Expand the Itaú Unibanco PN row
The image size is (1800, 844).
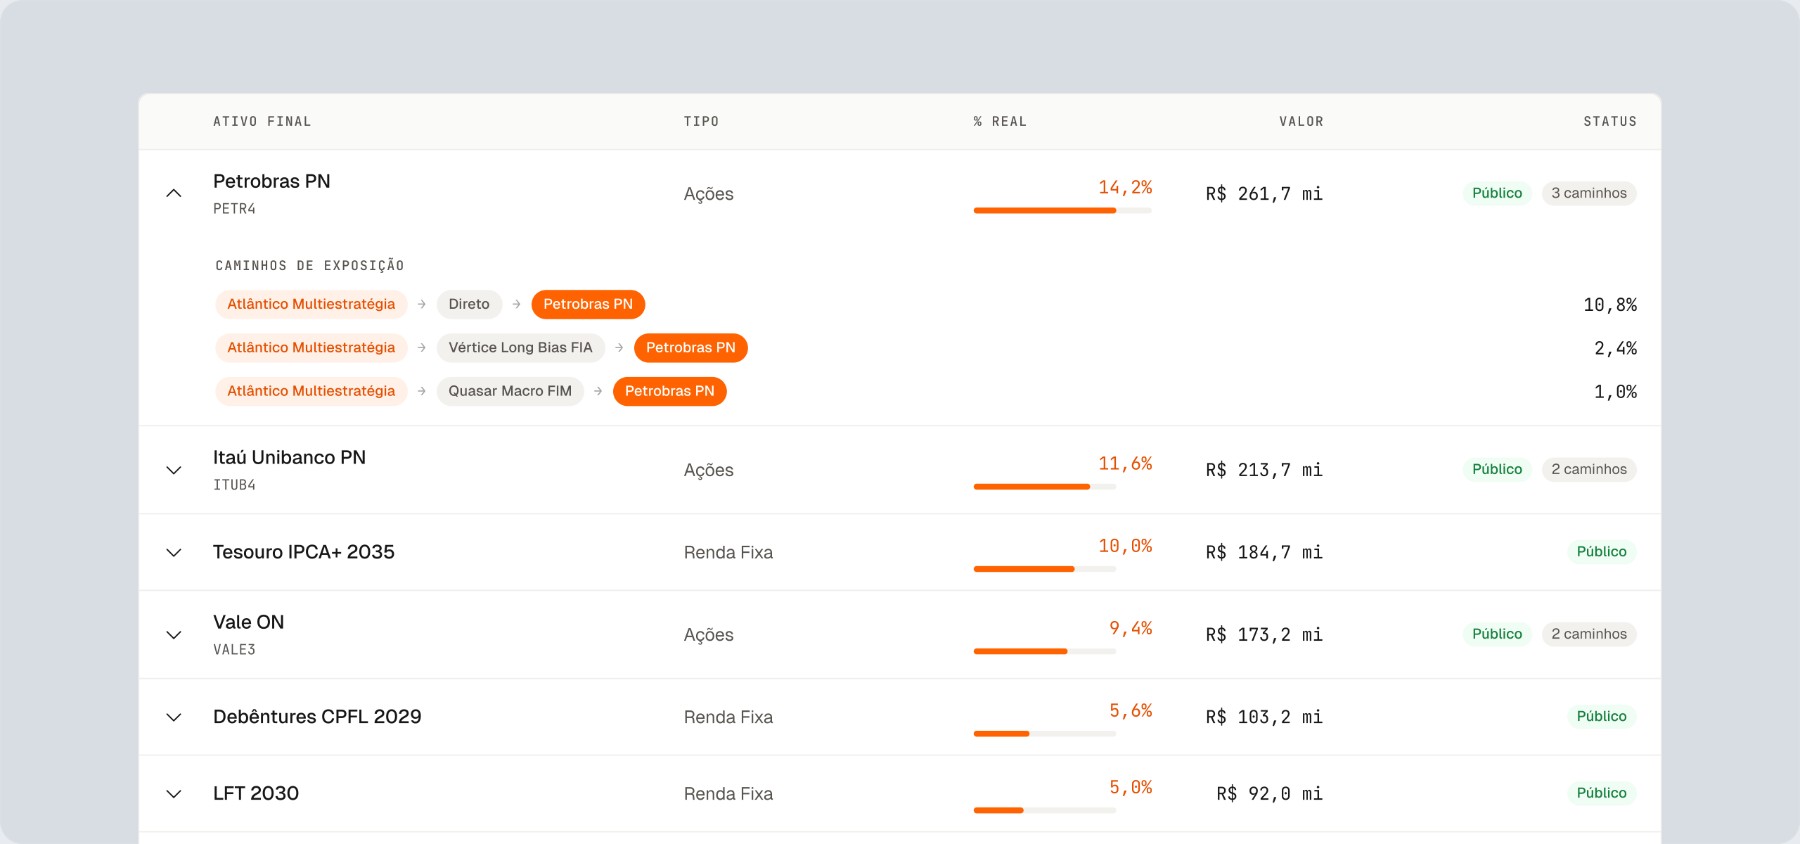[174, 470]
